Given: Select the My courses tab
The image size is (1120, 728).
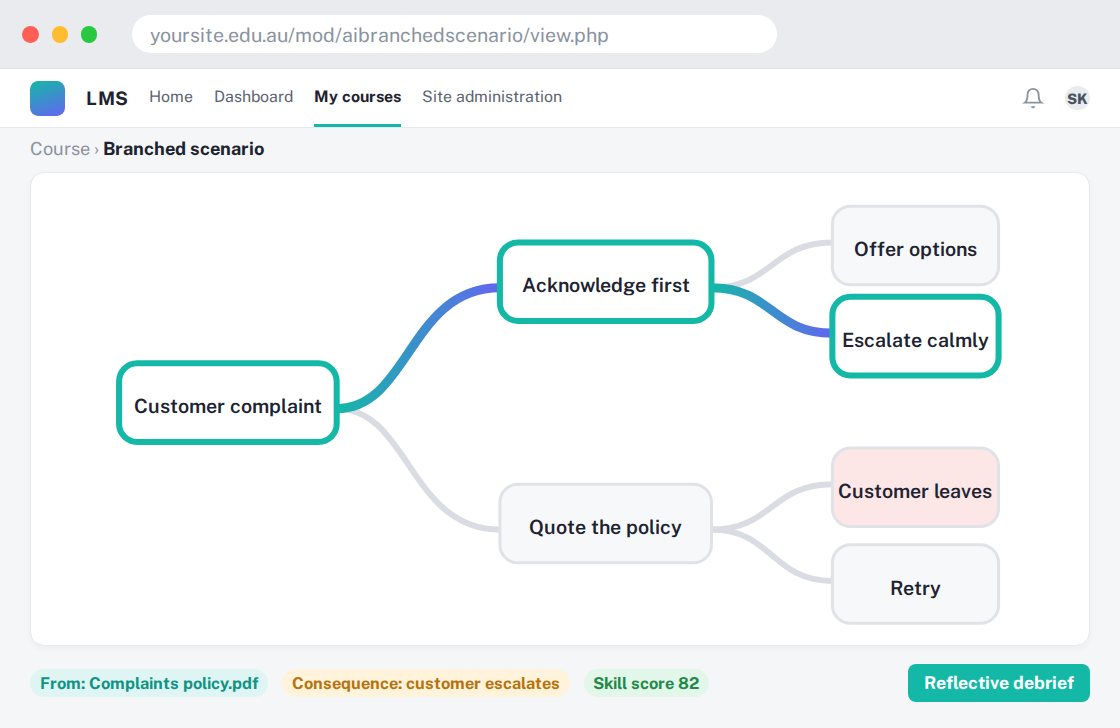Looking at the screenshot, I should (x=357, y=96).
